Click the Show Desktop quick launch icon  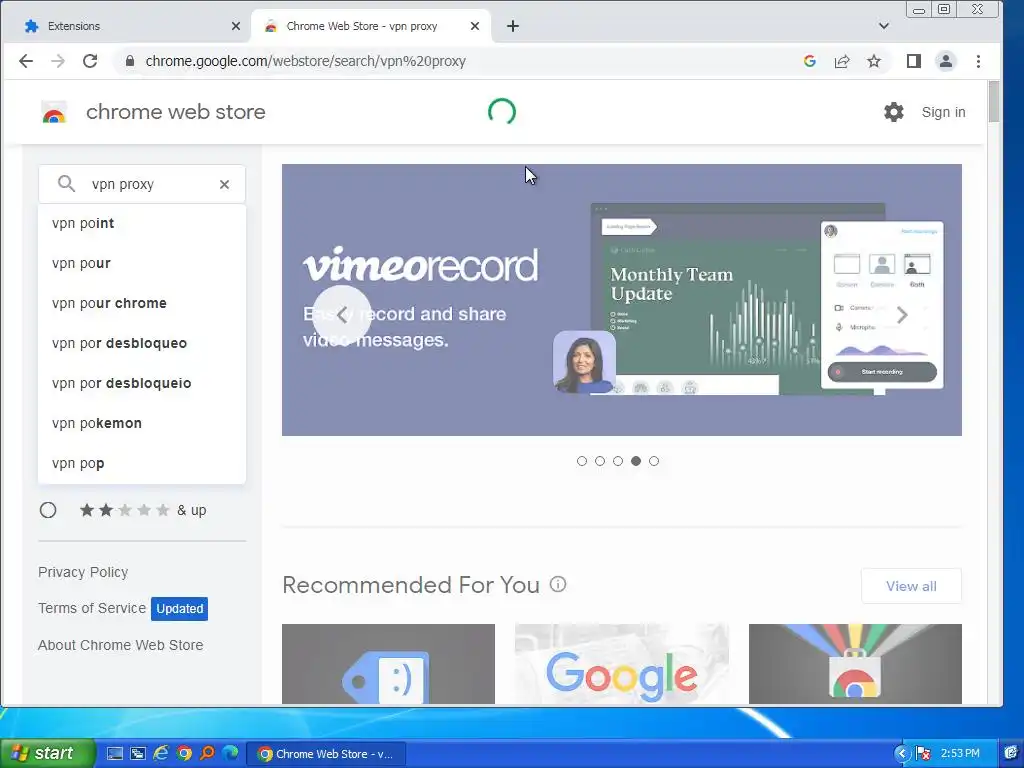pyautogui.click(x=114, y=754)
